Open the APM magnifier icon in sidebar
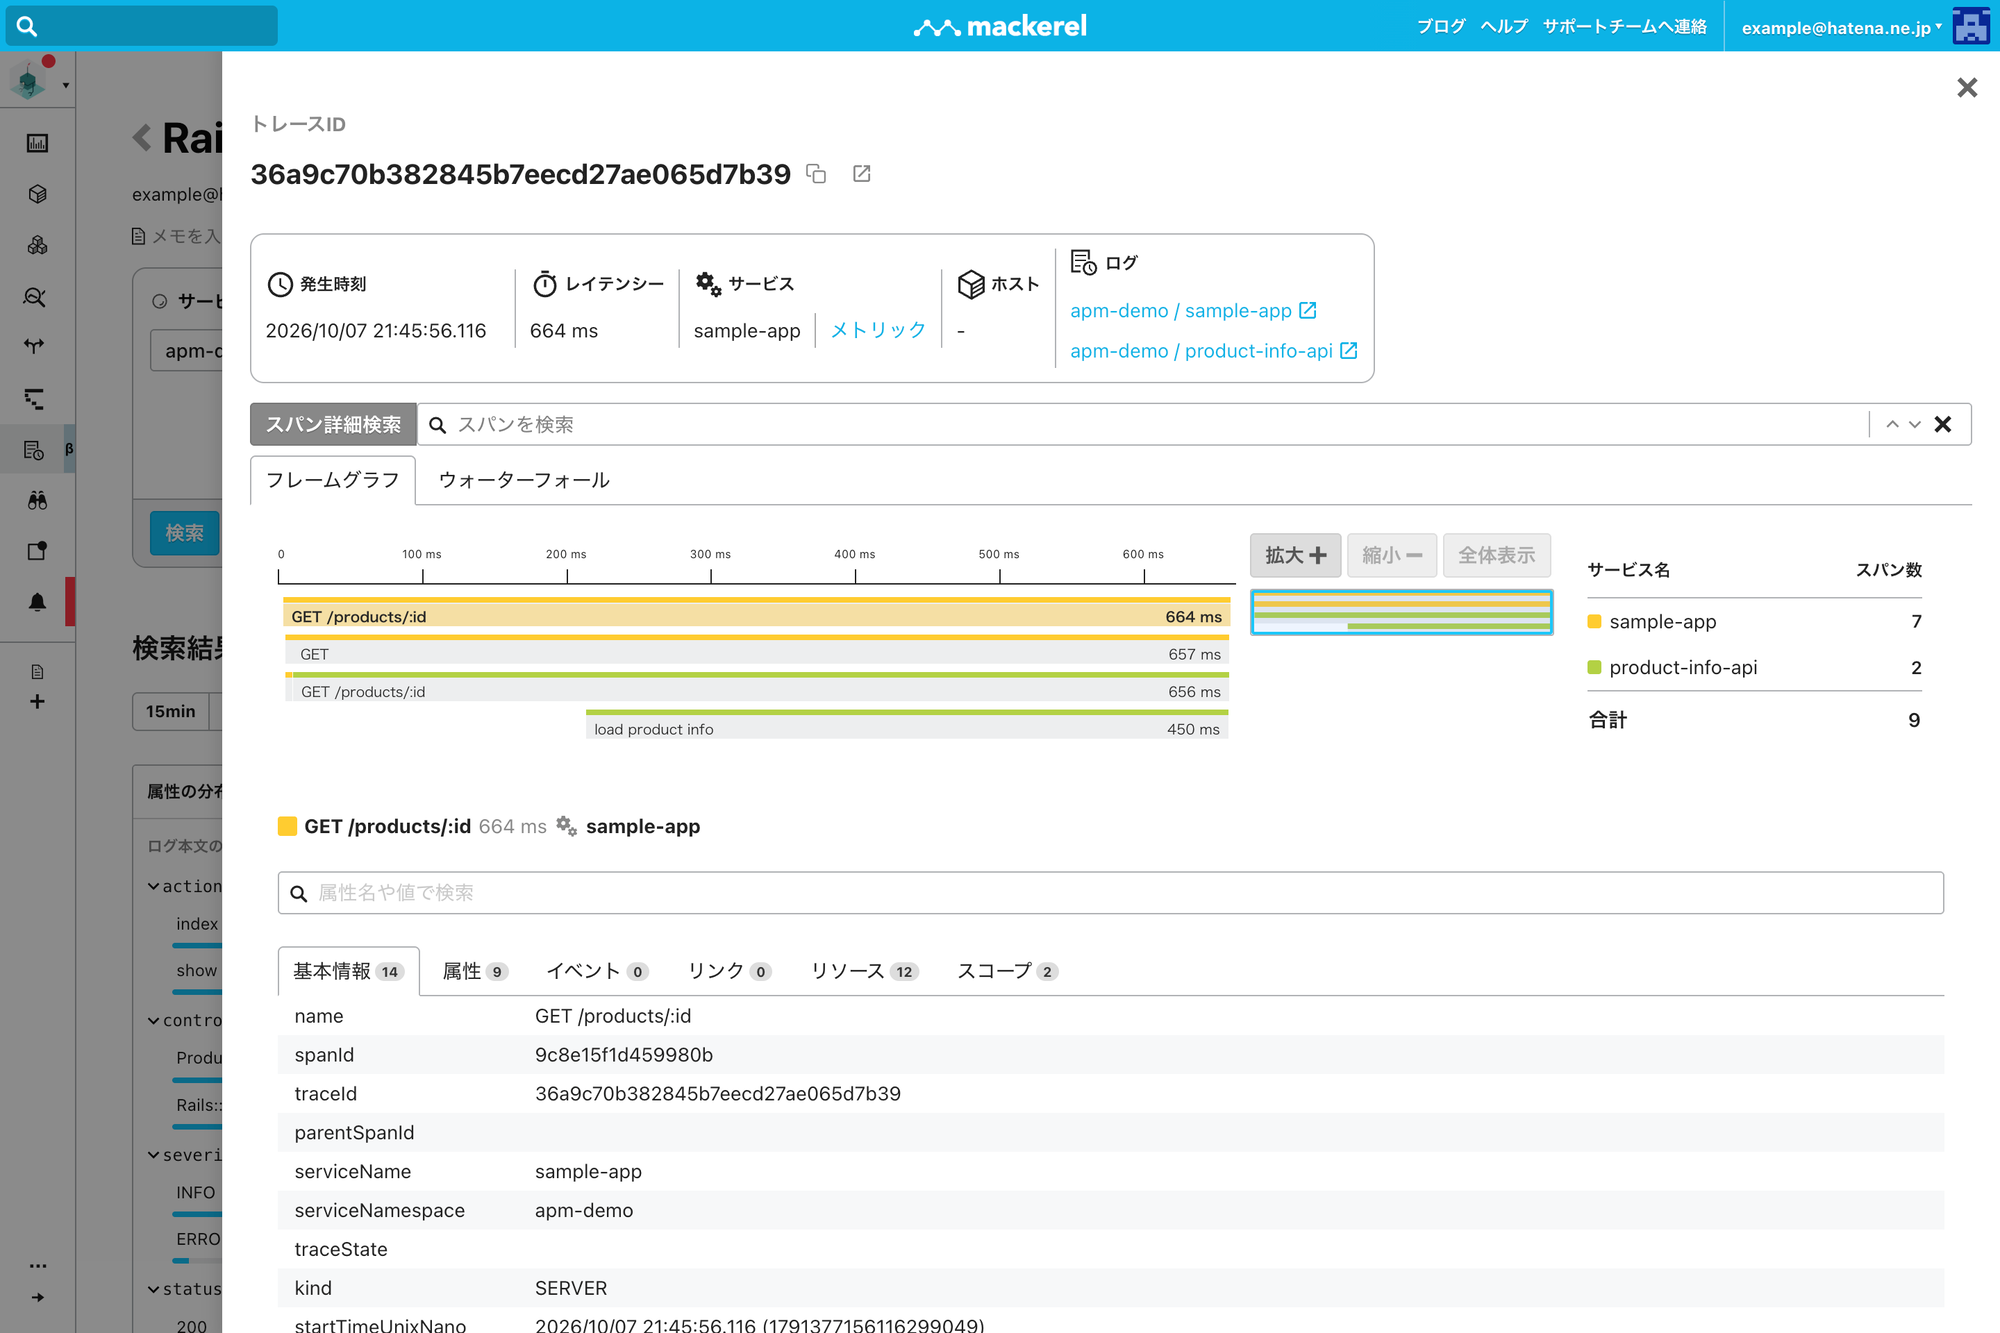 tap(34, 297)
